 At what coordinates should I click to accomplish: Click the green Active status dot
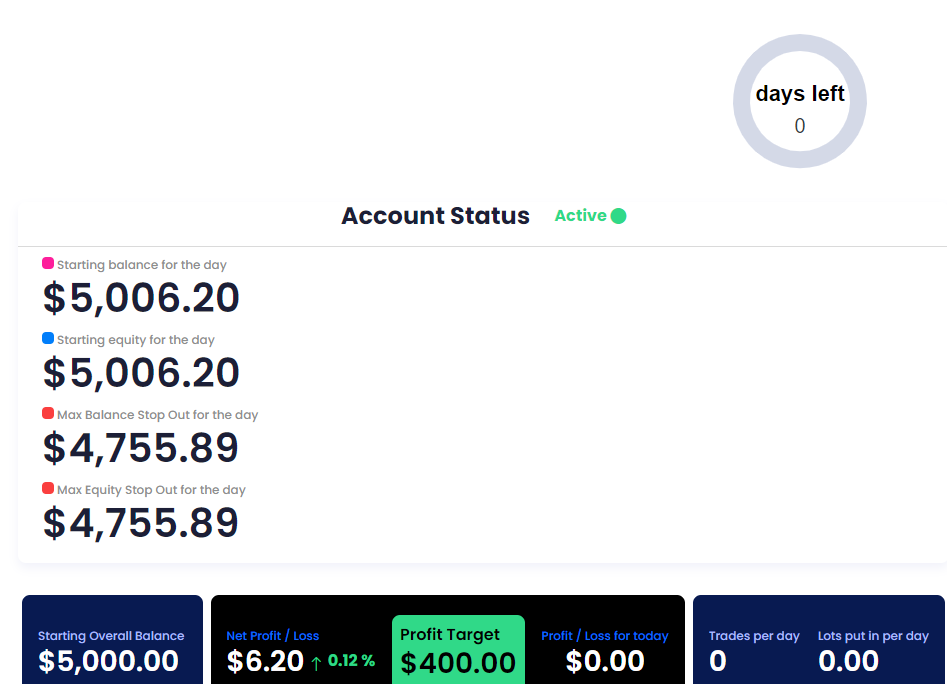[x=618, y=216]
